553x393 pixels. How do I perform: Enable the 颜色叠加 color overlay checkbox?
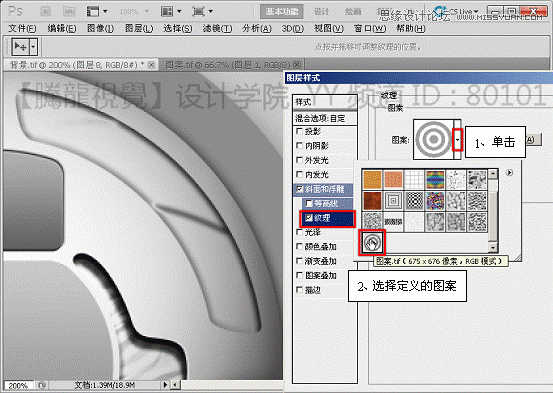pyautogui.click(x=299, y=246)
